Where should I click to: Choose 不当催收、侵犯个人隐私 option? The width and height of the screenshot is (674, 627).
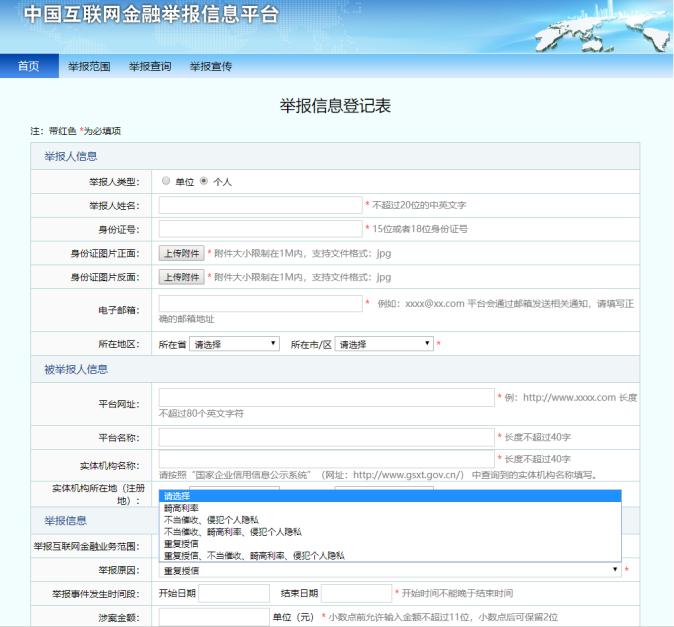click(x=390, y=520)
